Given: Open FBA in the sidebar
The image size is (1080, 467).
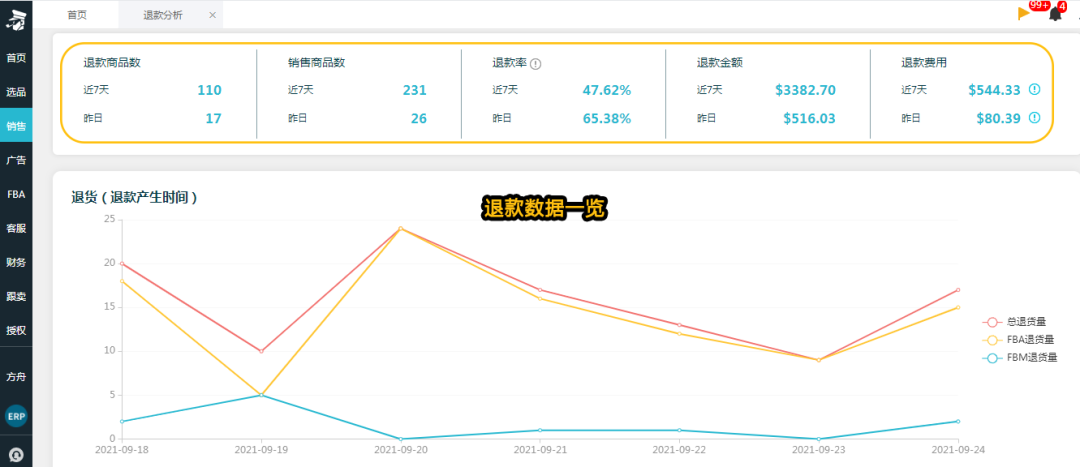Looking at the screenshot, I should click(x=16, y=194).
